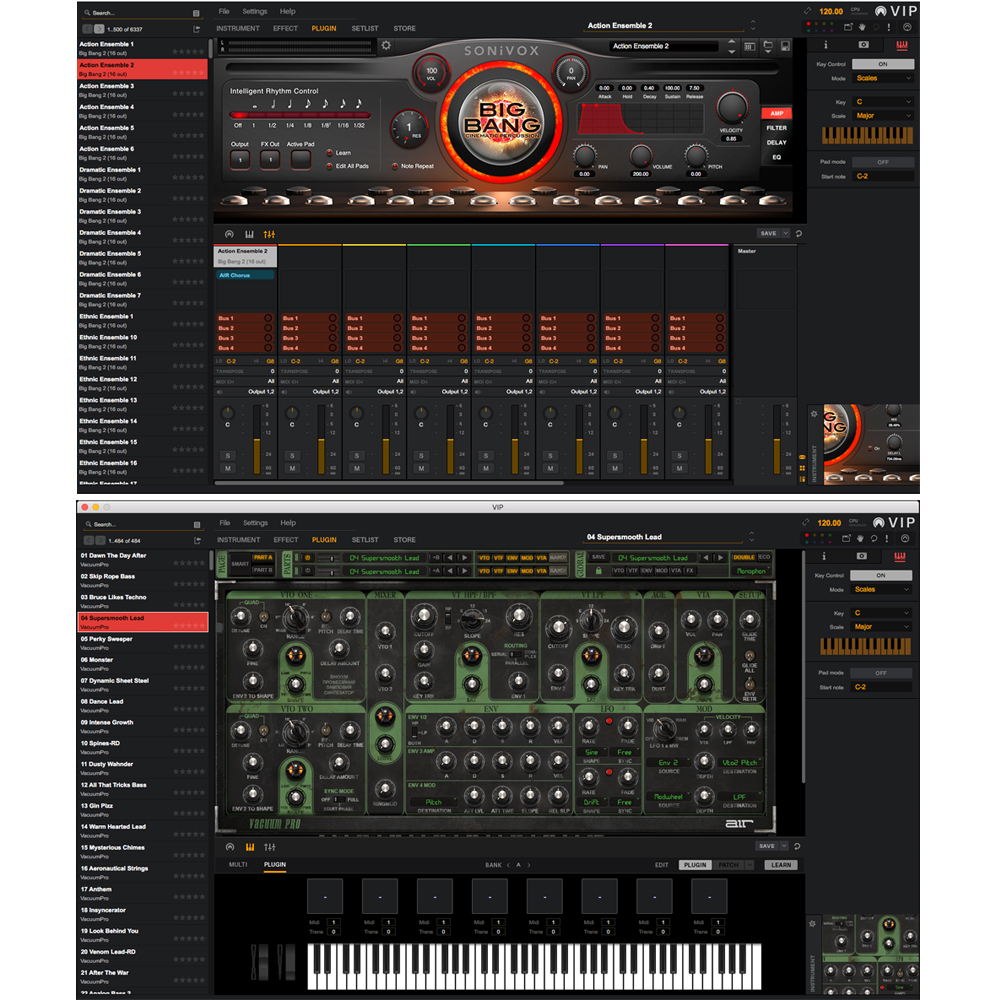Click the Vacuum Pro global lock icon

click(598, 571)
